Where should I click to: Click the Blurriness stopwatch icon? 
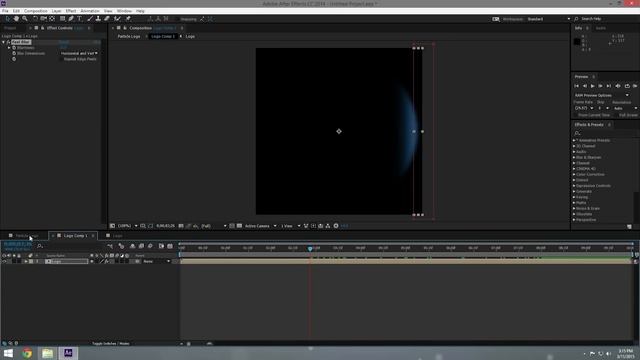pyautogui.click(x=14, y=48)
